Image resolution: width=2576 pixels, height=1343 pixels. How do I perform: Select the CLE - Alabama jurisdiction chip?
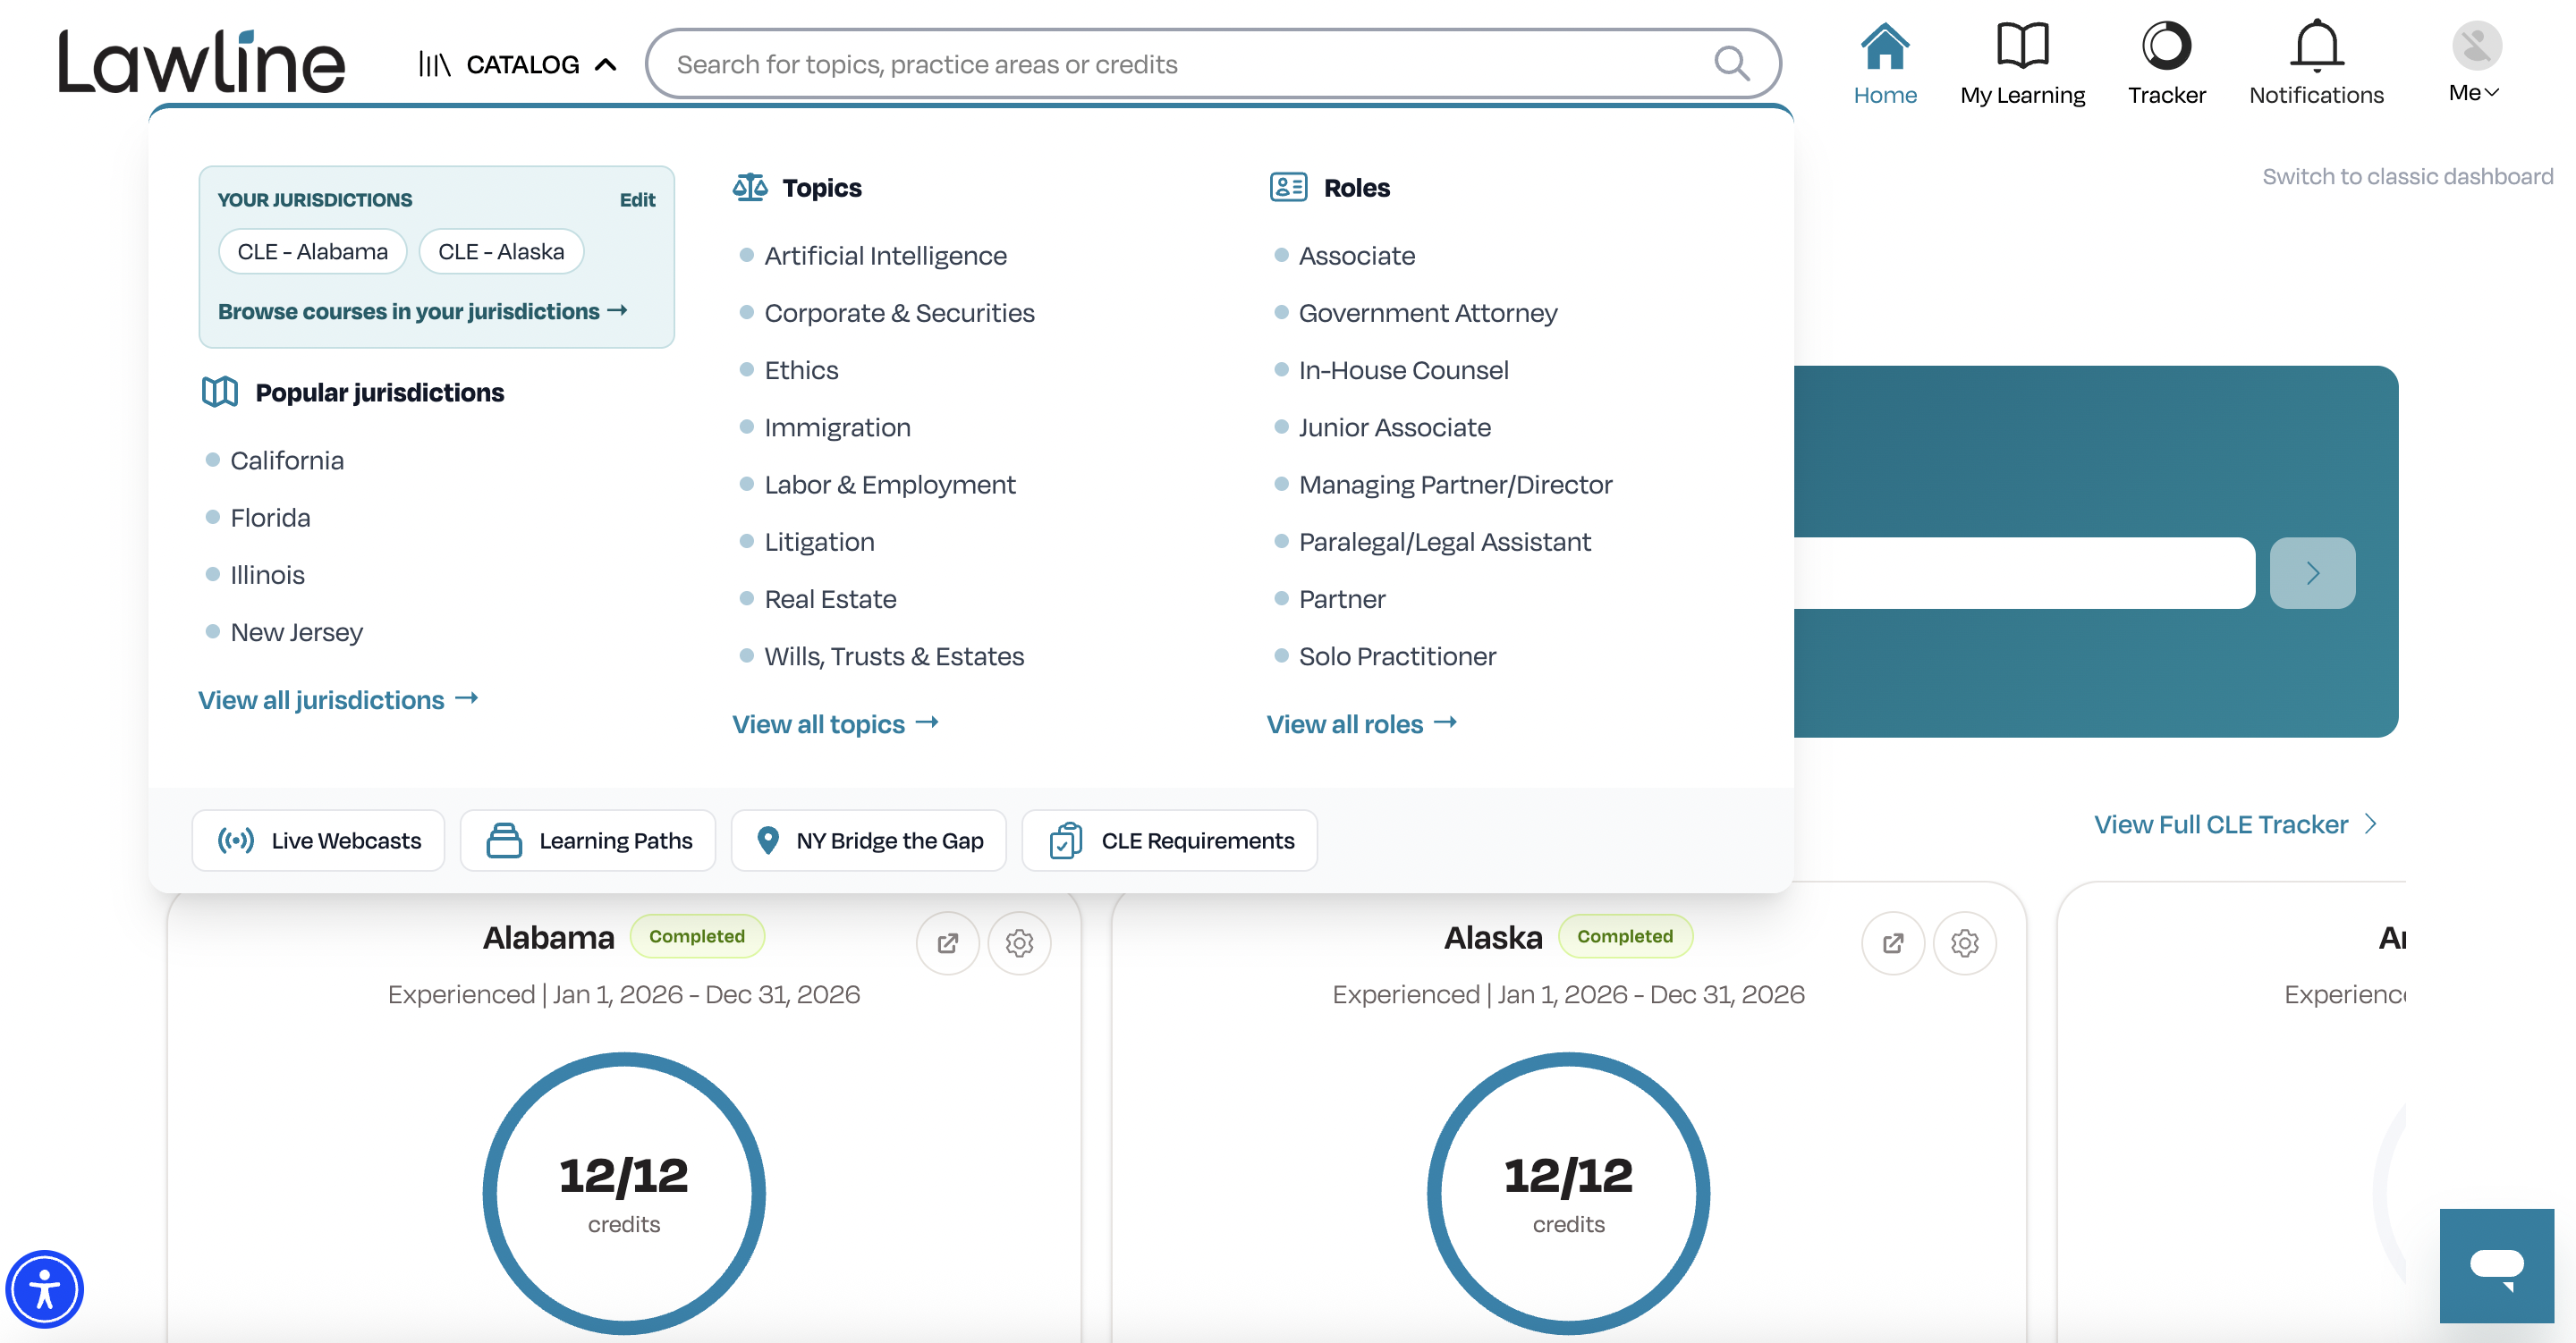tap(313, 251)
